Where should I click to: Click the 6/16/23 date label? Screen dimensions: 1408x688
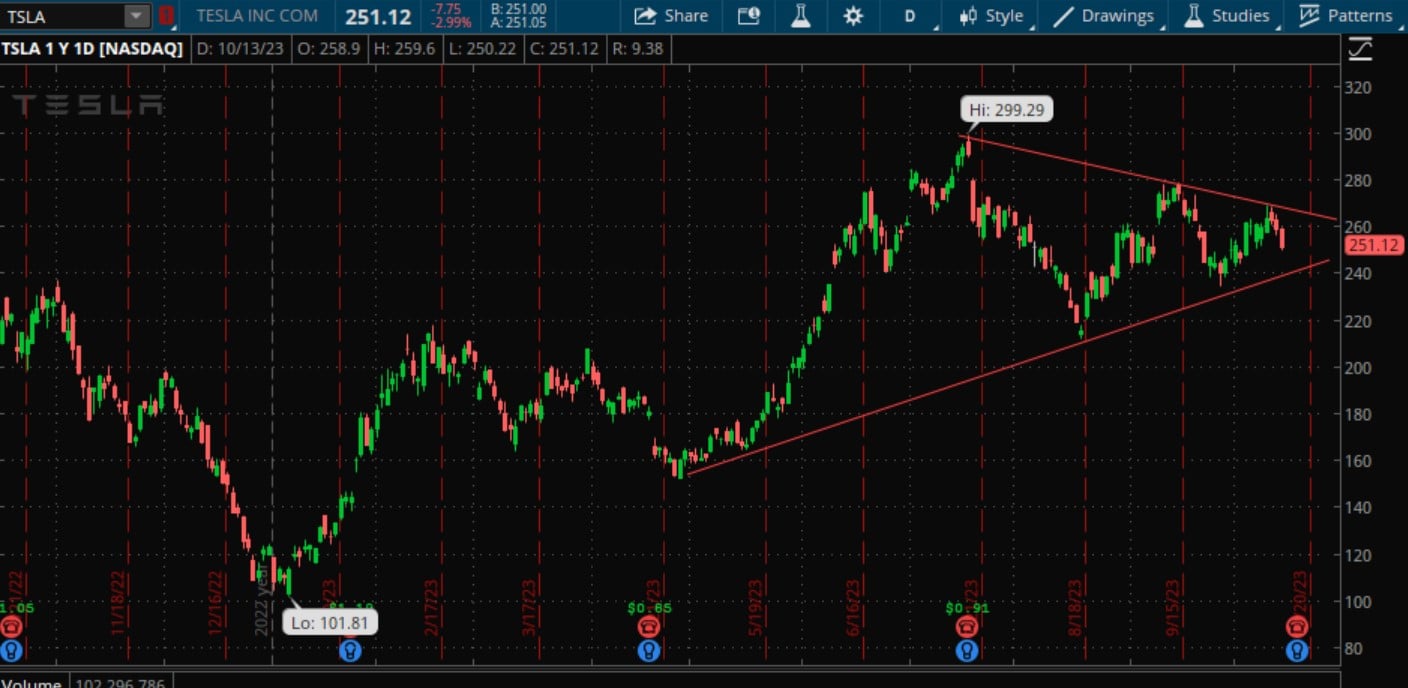coord(855,608)
